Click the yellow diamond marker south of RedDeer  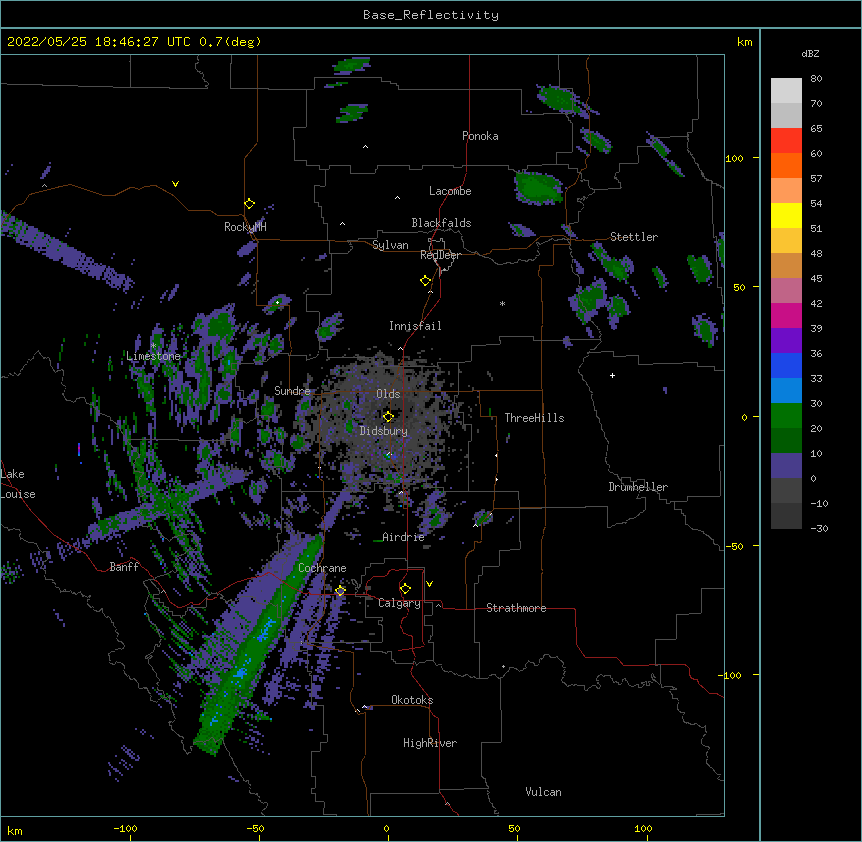425,281
